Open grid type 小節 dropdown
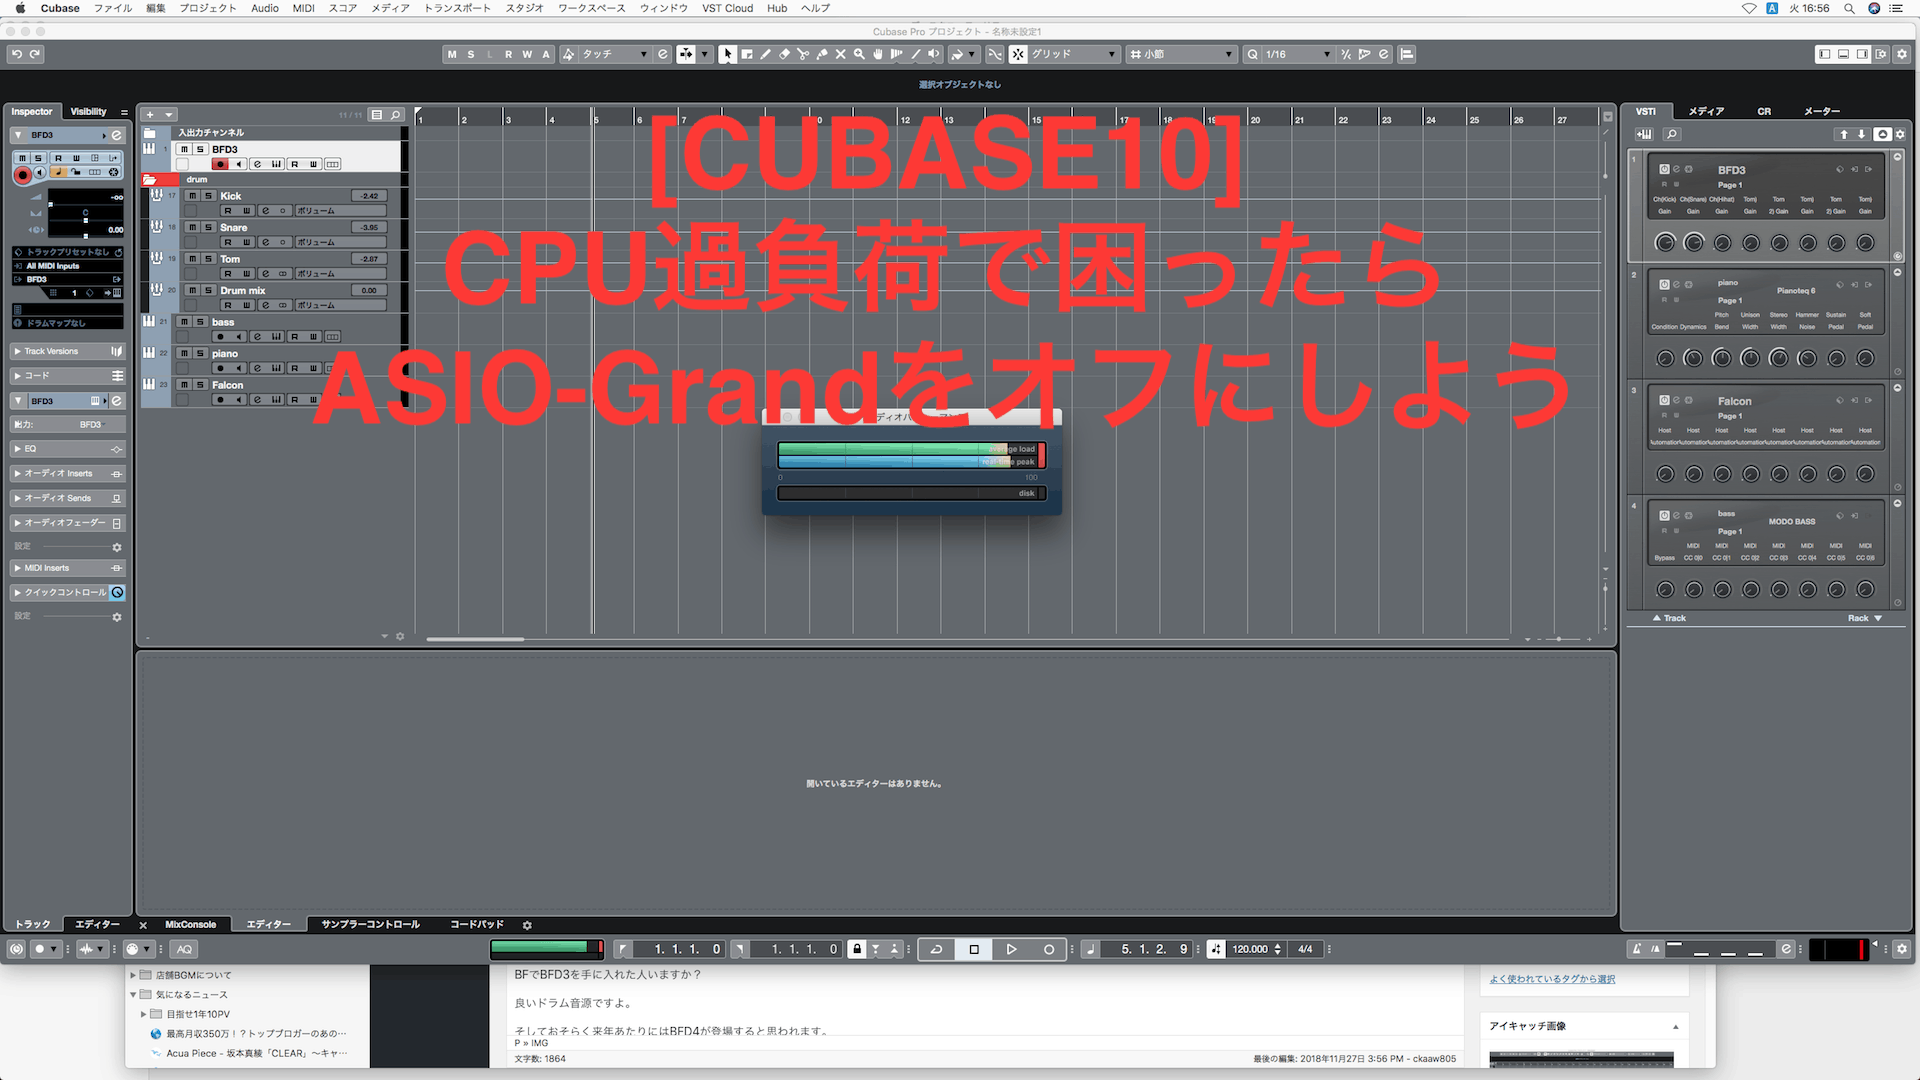1920x1080 pixels. 1181,54
